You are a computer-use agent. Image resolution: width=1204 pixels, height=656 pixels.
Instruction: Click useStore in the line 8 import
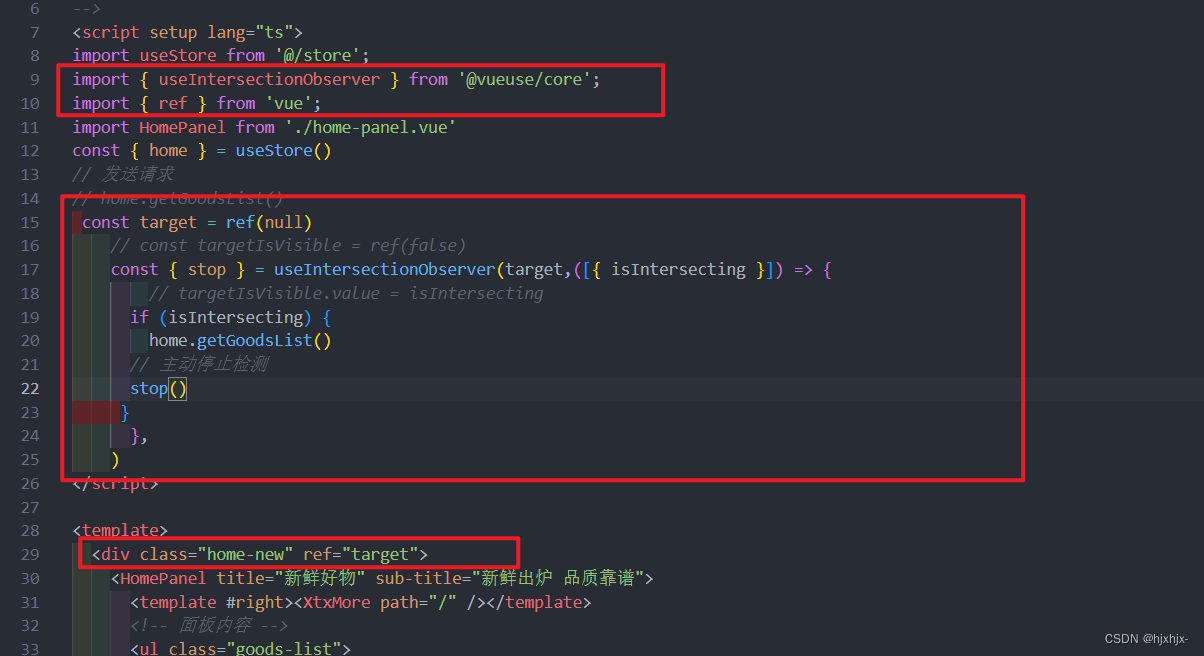click(x=178, y=56)
